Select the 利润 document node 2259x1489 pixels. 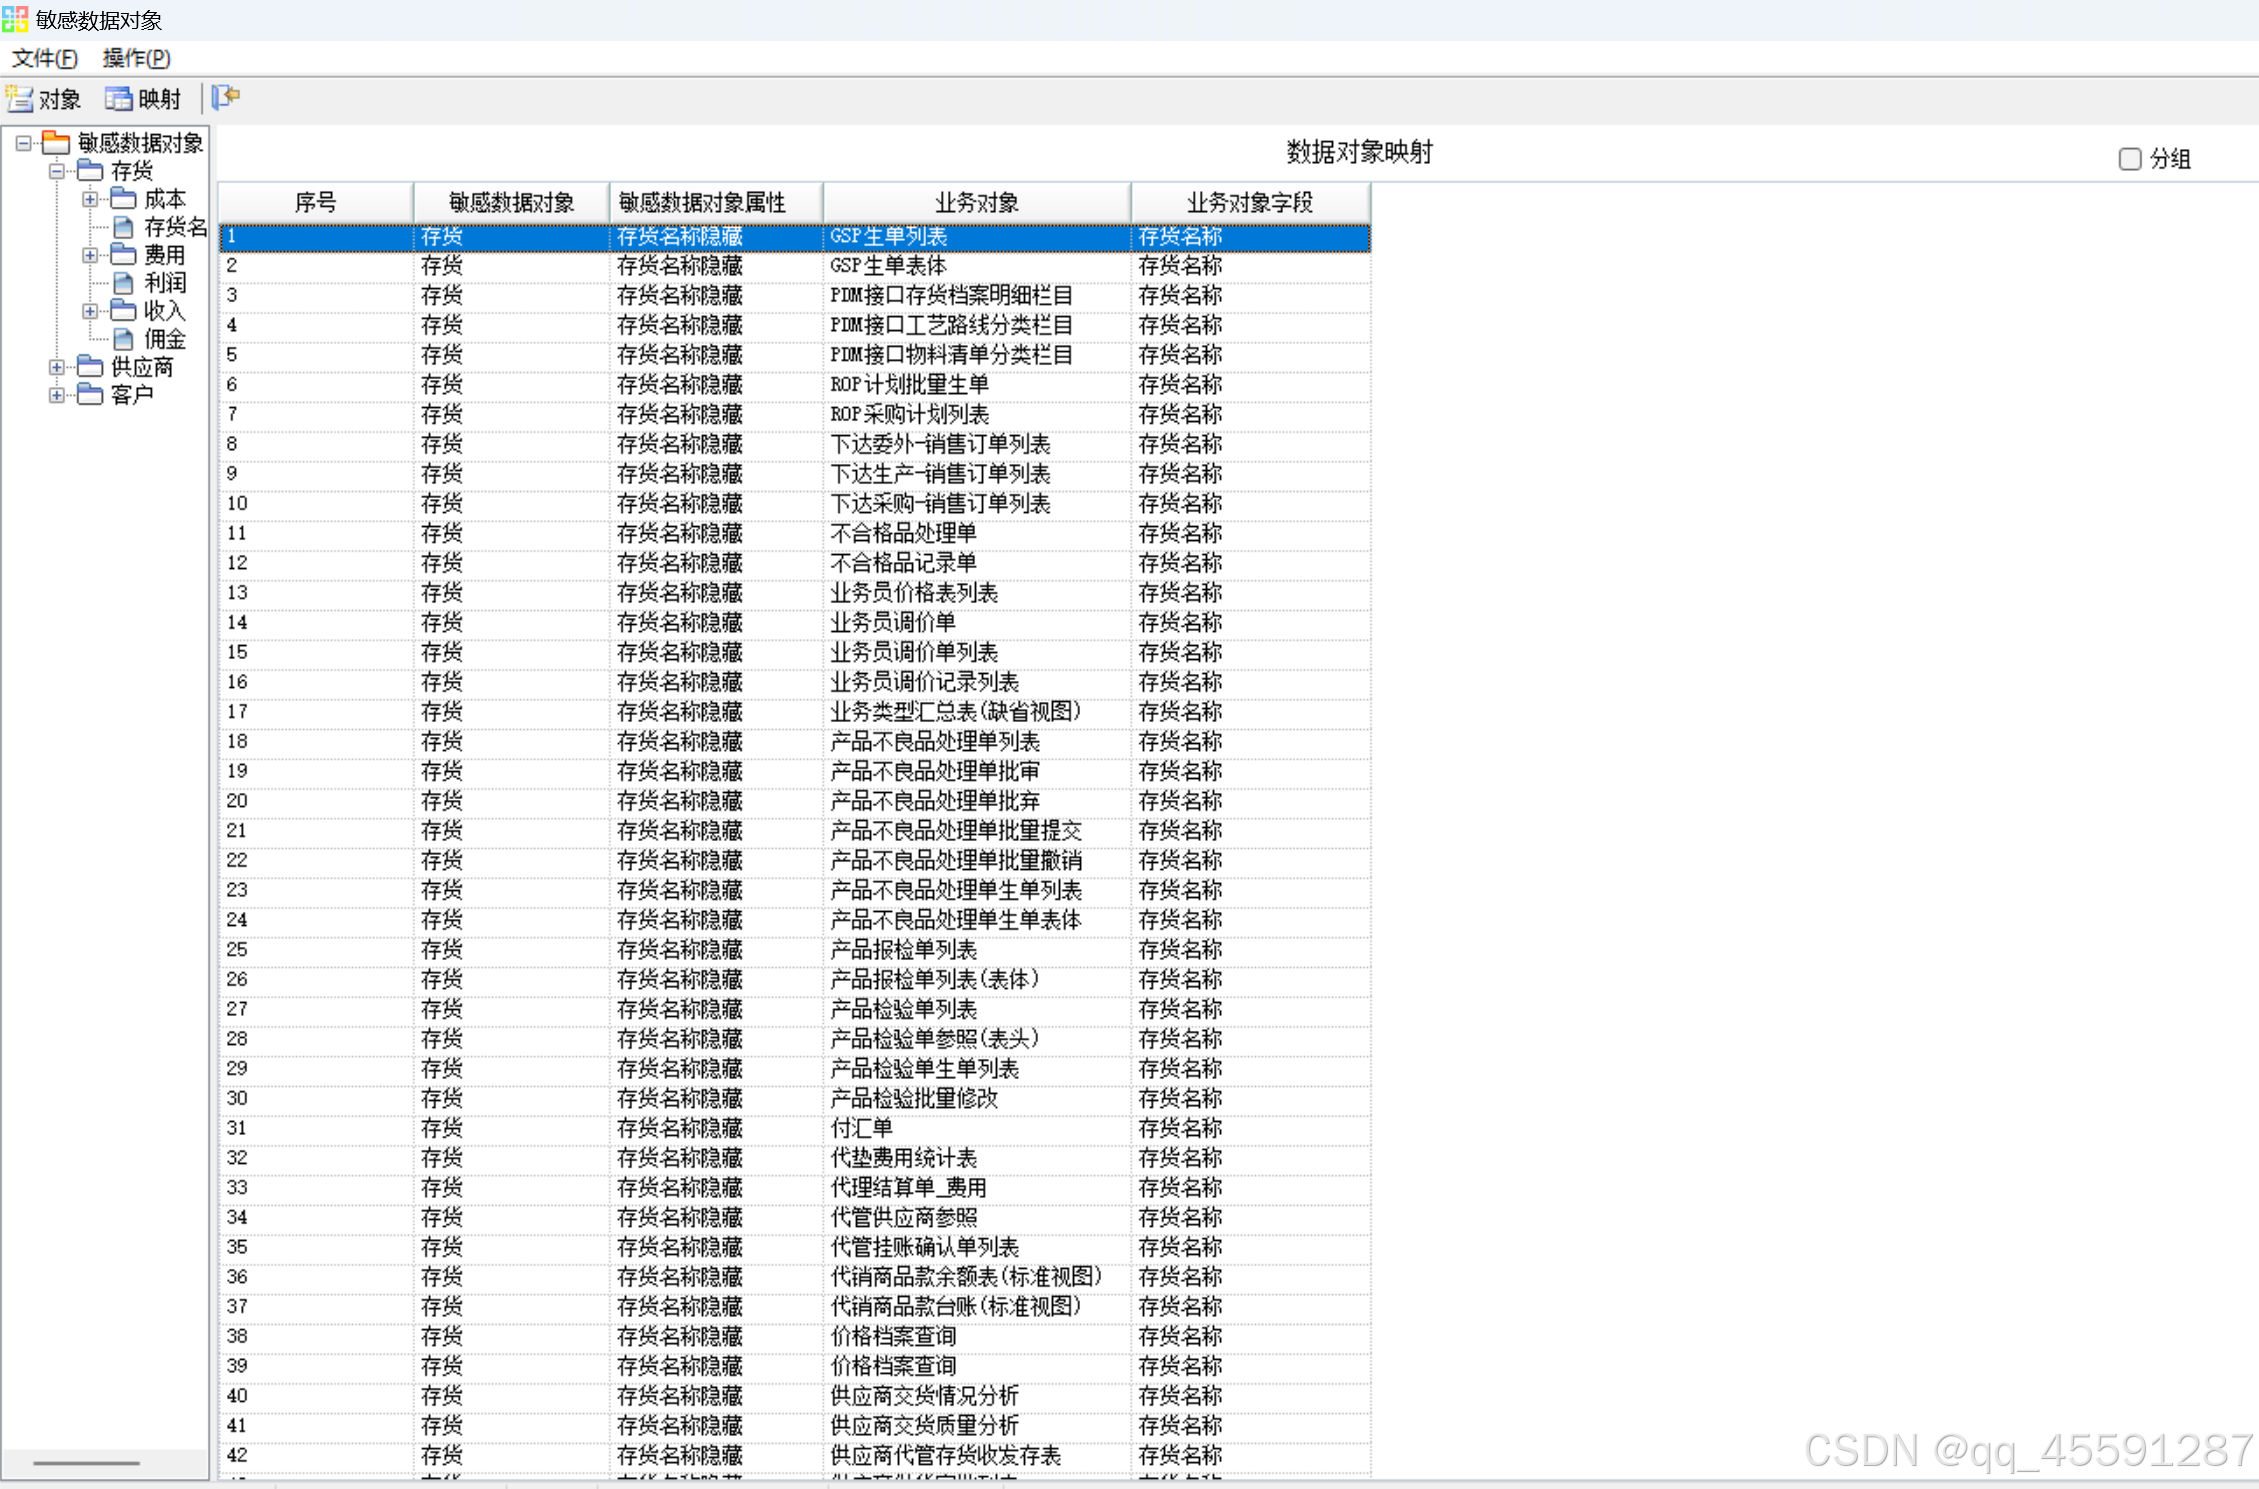(164, 283)
